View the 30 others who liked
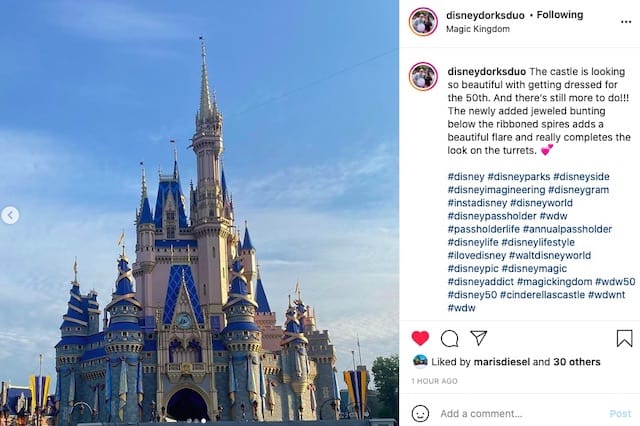The height and width of the screenshot is (426, 640). click(x=577, y=362)
